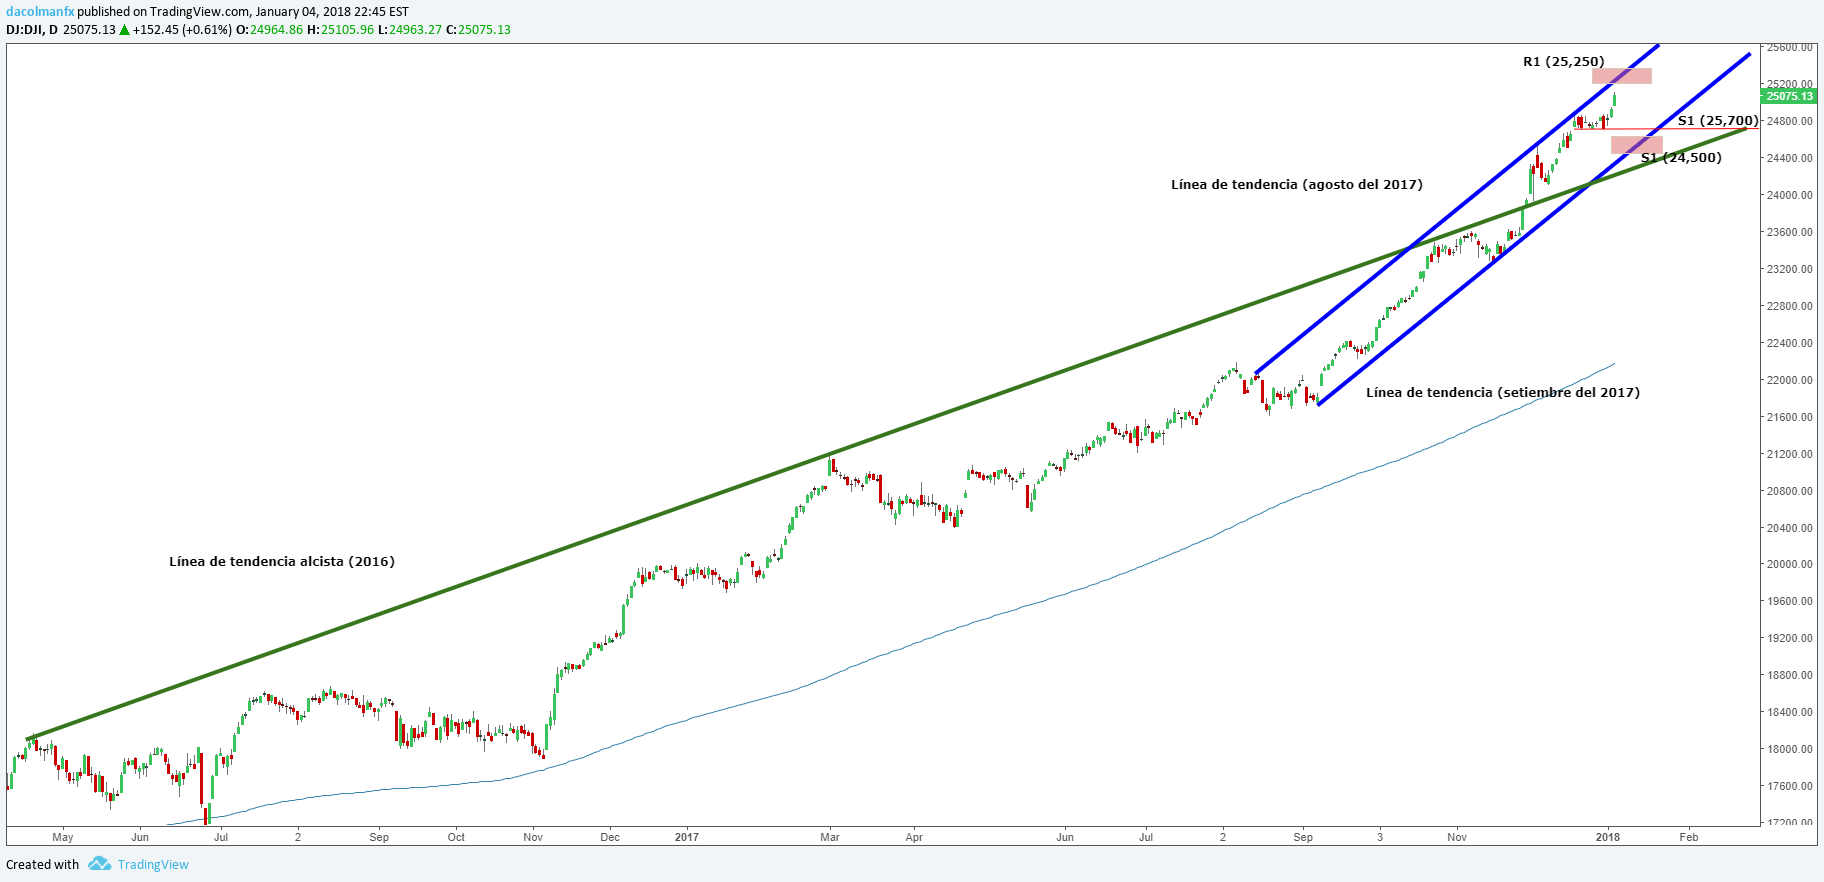
Task: Click the green up-arrow change indicator
Action: [x=125, y=29]
